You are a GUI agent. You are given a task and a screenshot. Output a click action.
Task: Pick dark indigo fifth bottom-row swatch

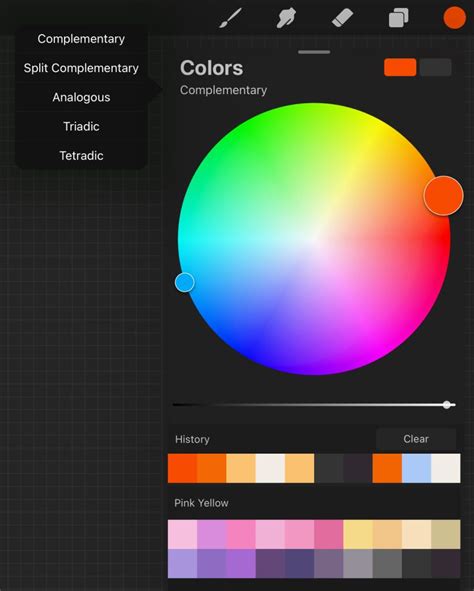[x=299, y=564]
